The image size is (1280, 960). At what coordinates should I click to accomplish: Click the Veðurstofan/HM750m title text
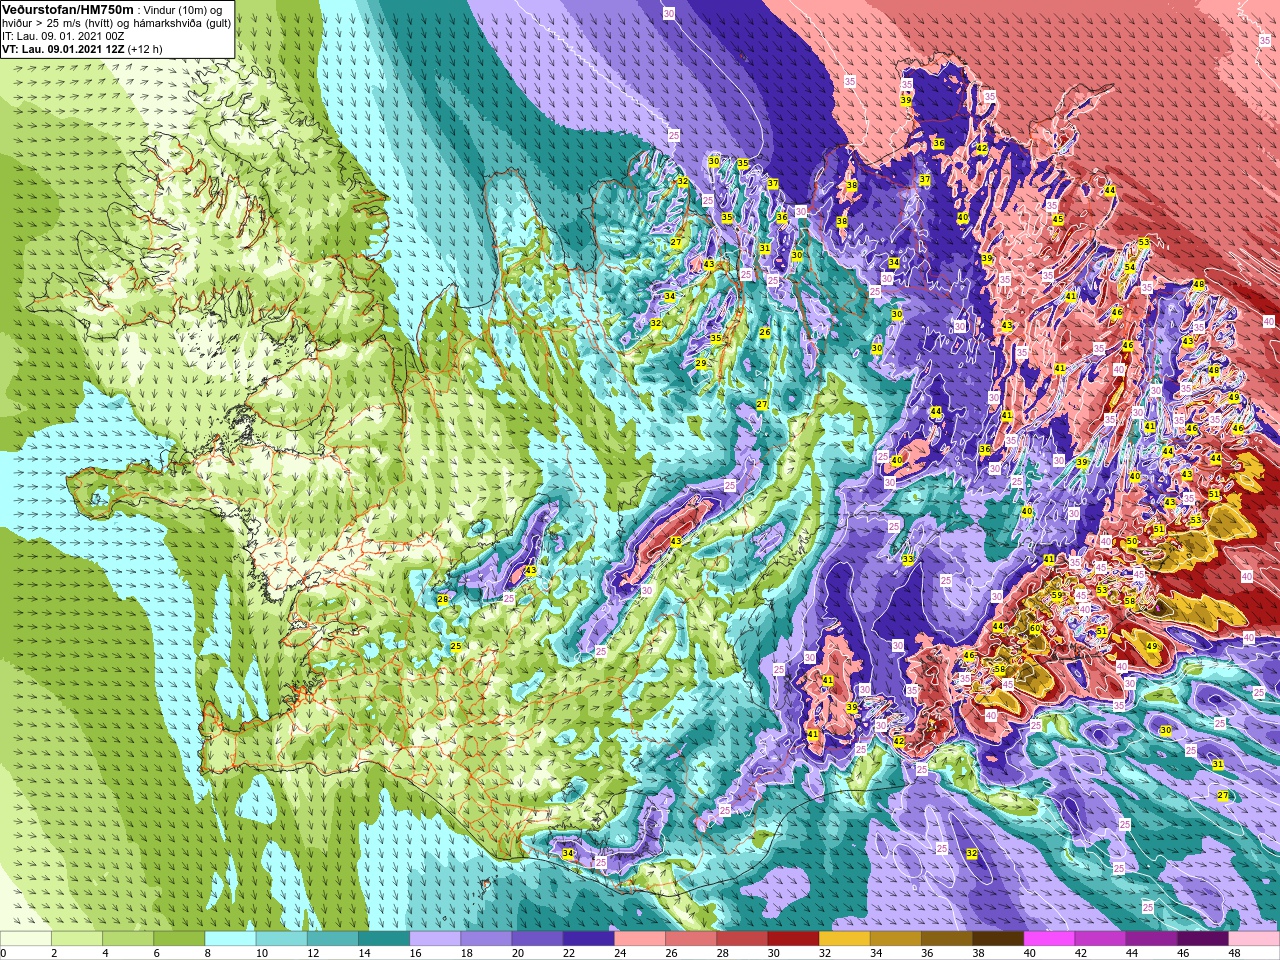[x=67, y=9]
